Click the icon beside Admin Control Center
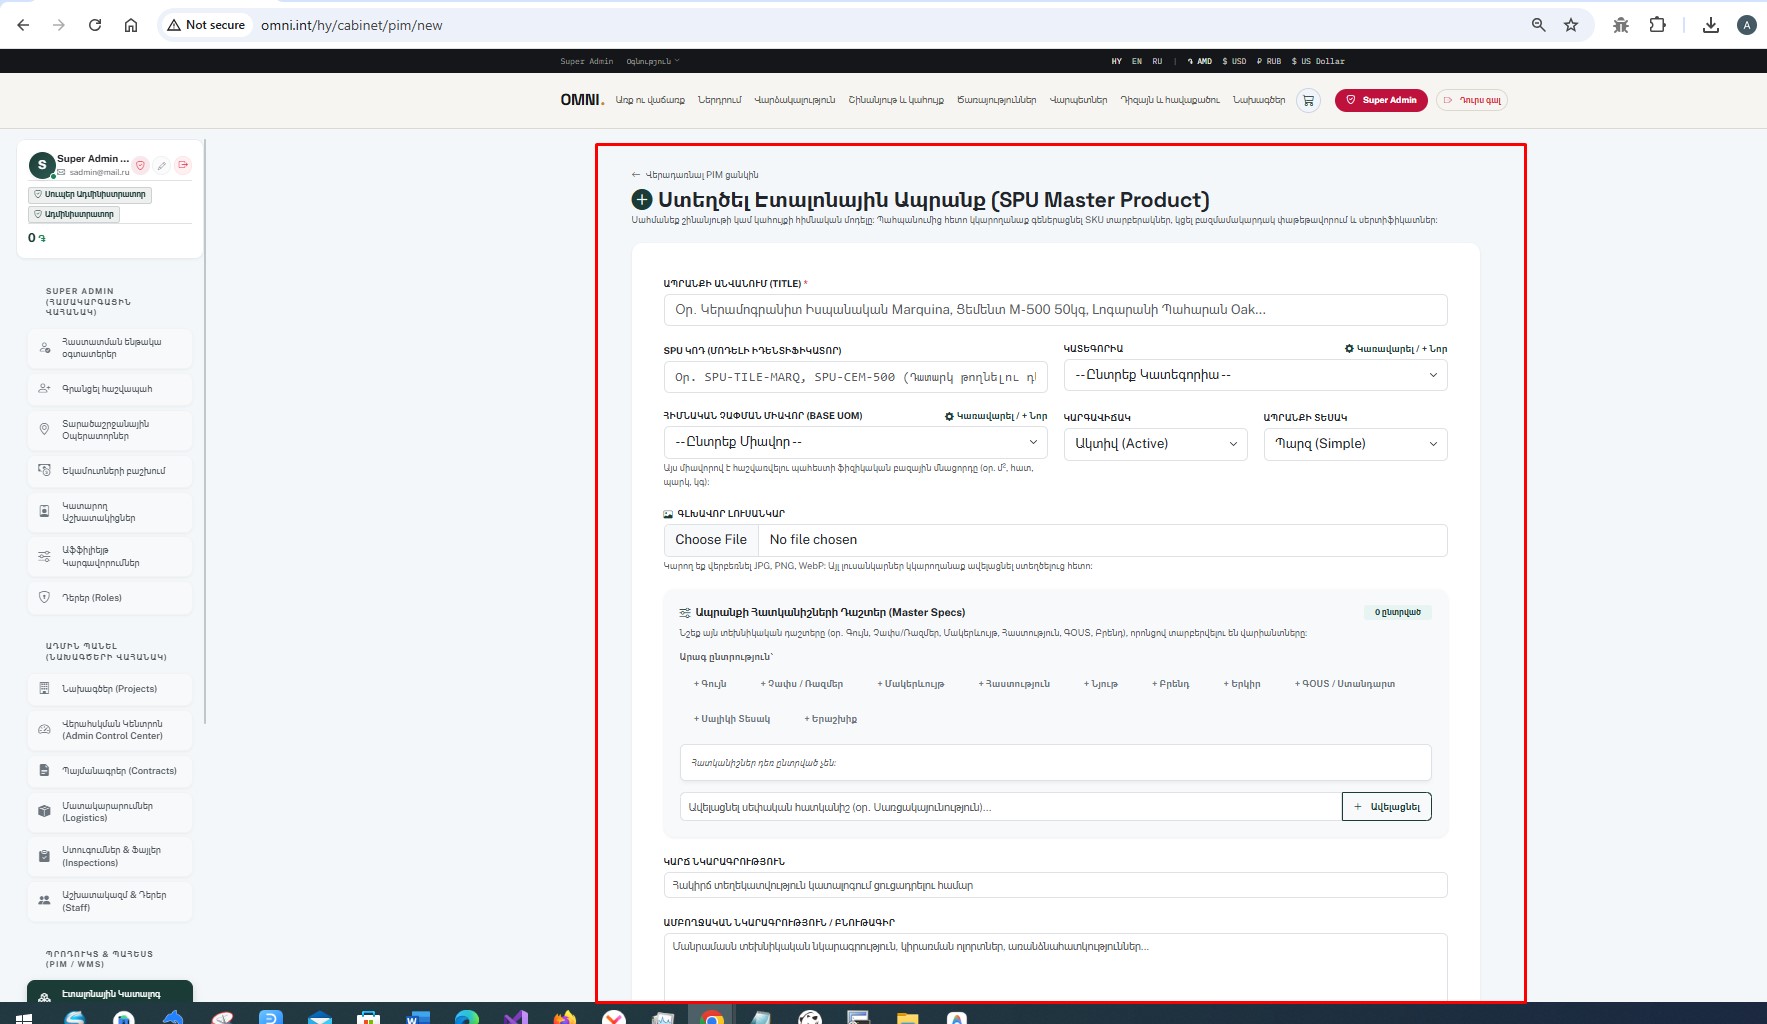This screenshot has width=1767, height=1024. 44,730
